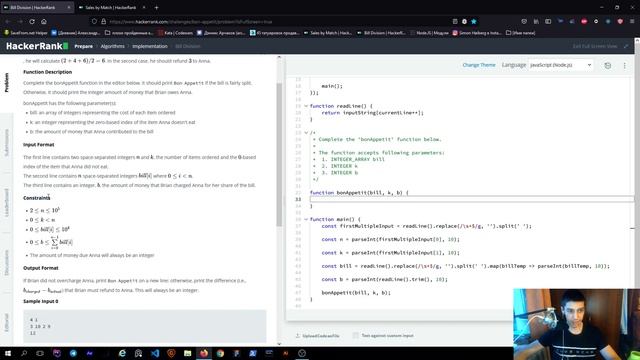Click Upload Code as File
The image size is (640, 360).
[x=317, y=336]
